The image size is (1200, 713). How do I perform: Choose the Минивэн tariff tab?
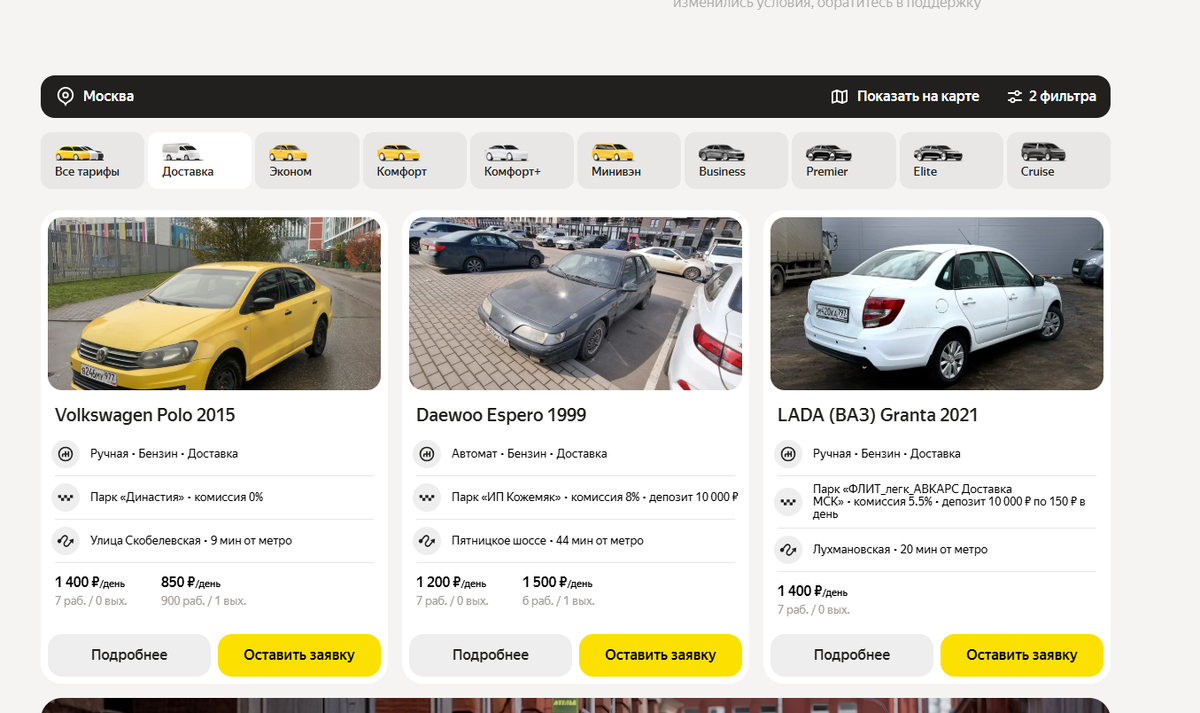click(x=629, y=160)
